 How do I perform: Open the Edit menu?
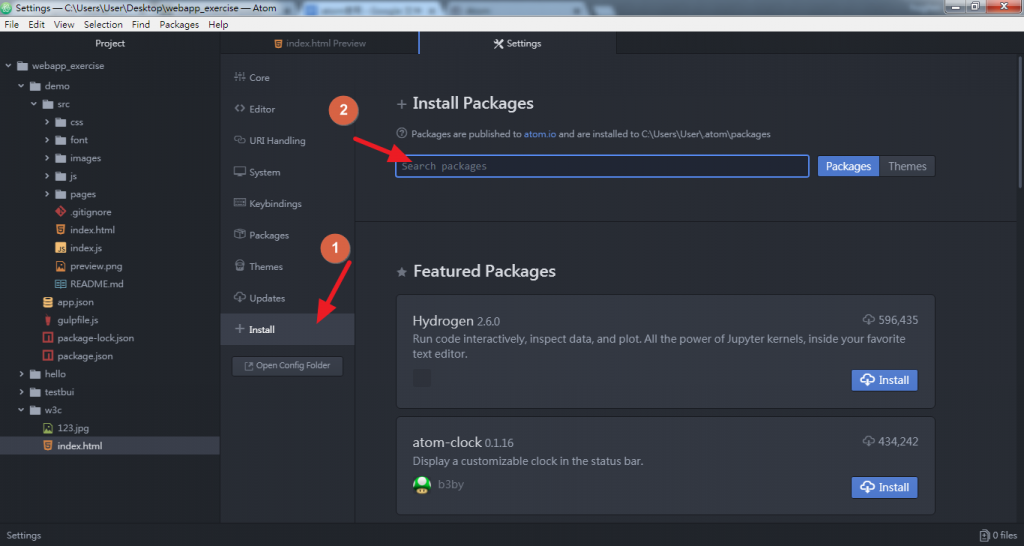[x=37, y=24]
